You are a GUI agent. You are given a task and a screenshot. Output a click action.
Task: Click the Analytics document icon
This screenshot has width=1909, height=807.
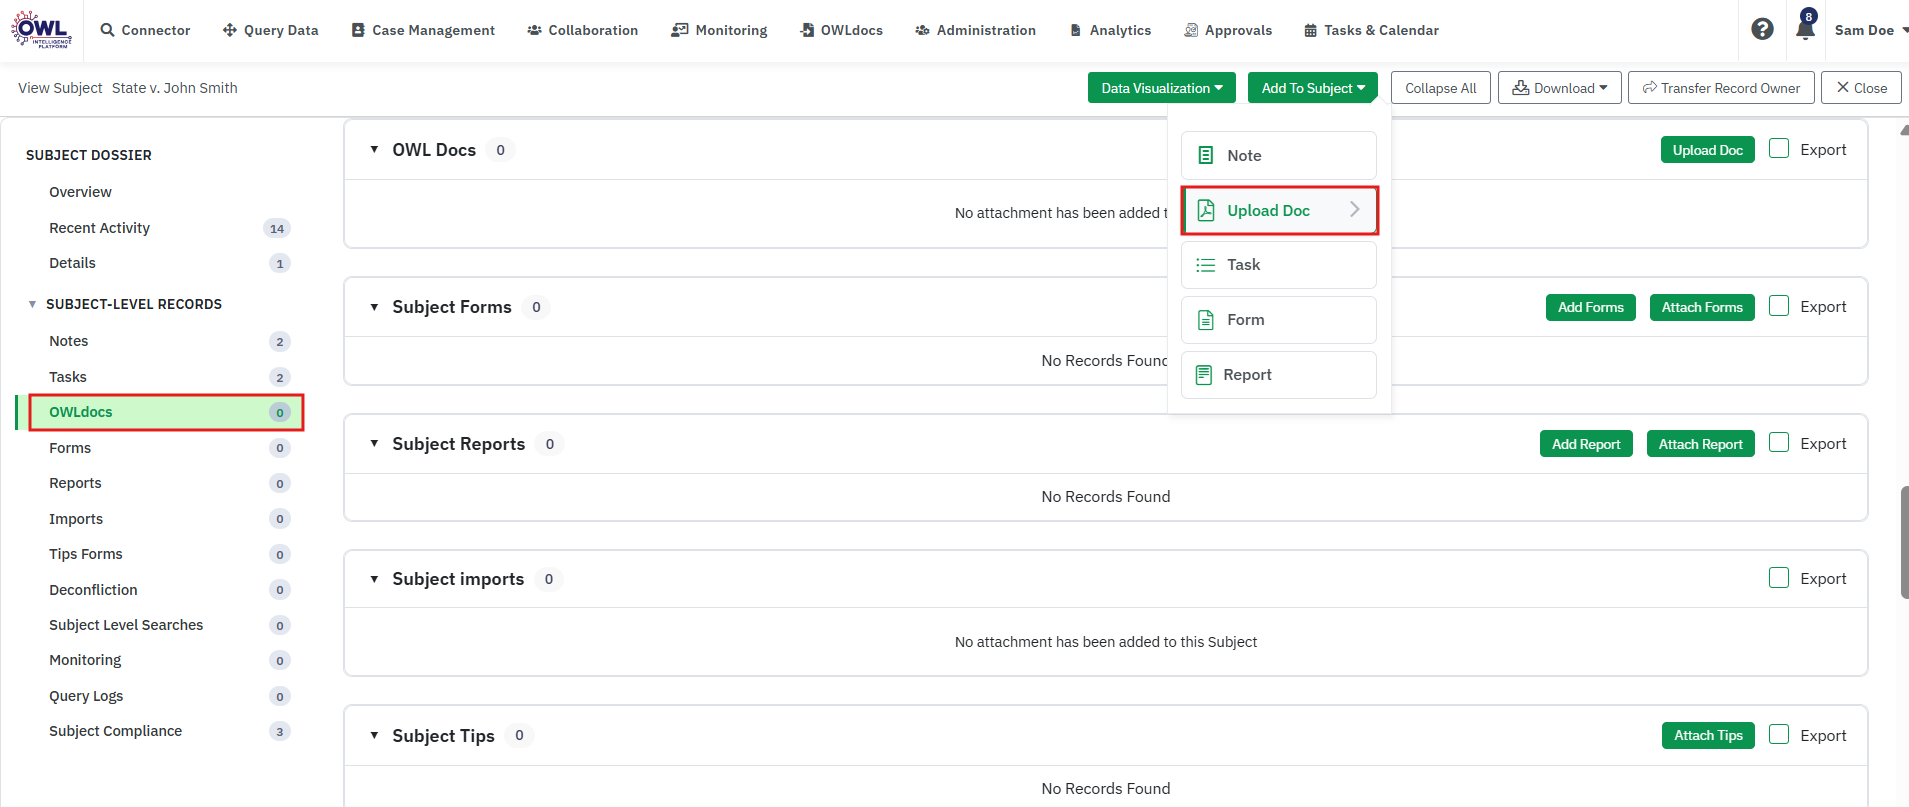coord(1076,30)
